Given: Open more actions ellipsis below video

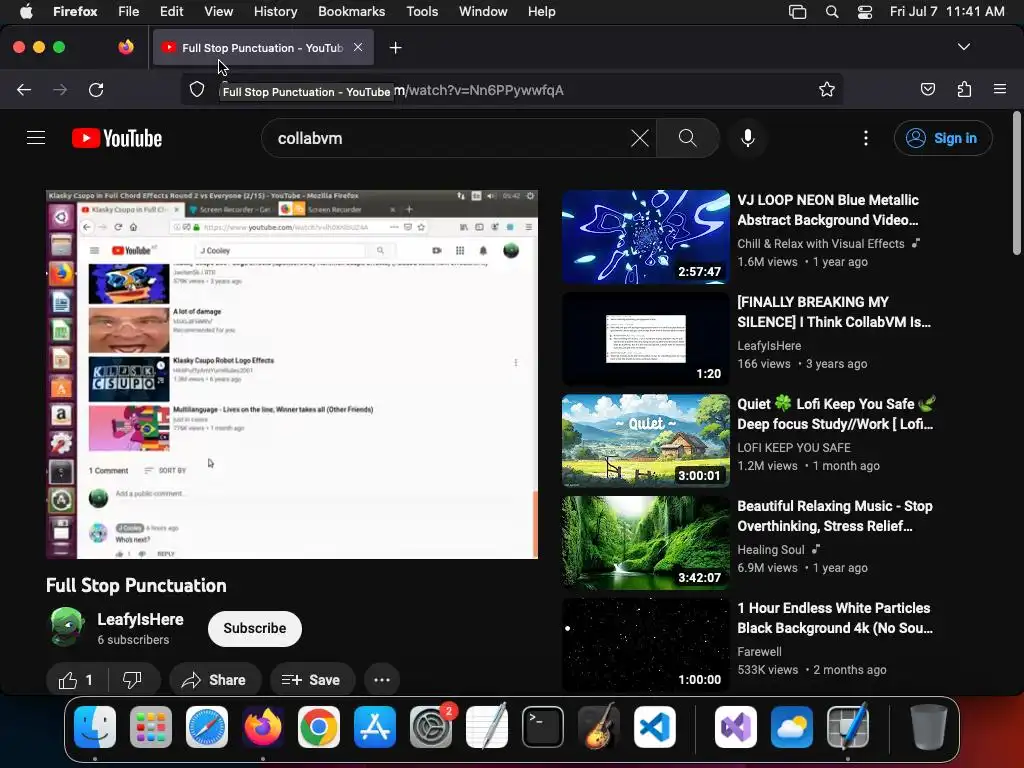Looking at the screenshot, I should 382,680.
